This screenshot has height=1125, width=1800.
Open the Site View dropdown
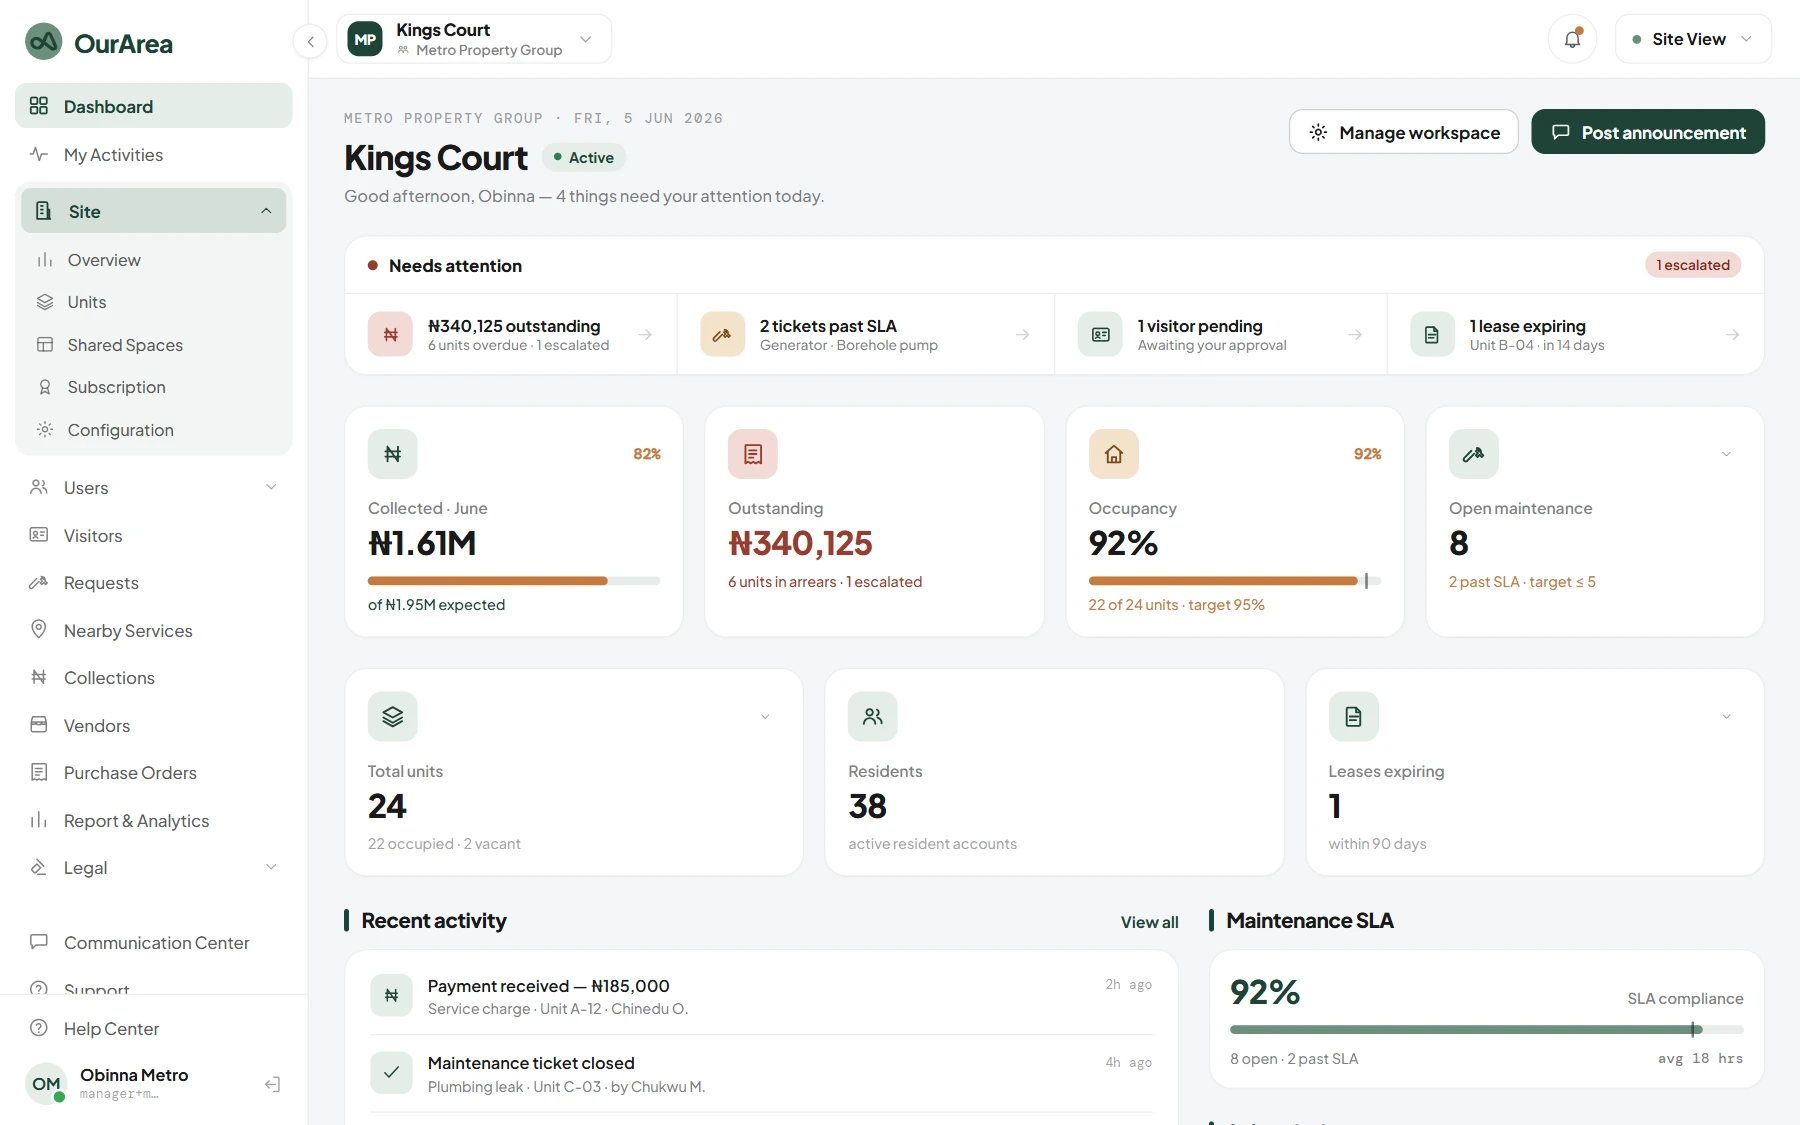click(1693, 39)
